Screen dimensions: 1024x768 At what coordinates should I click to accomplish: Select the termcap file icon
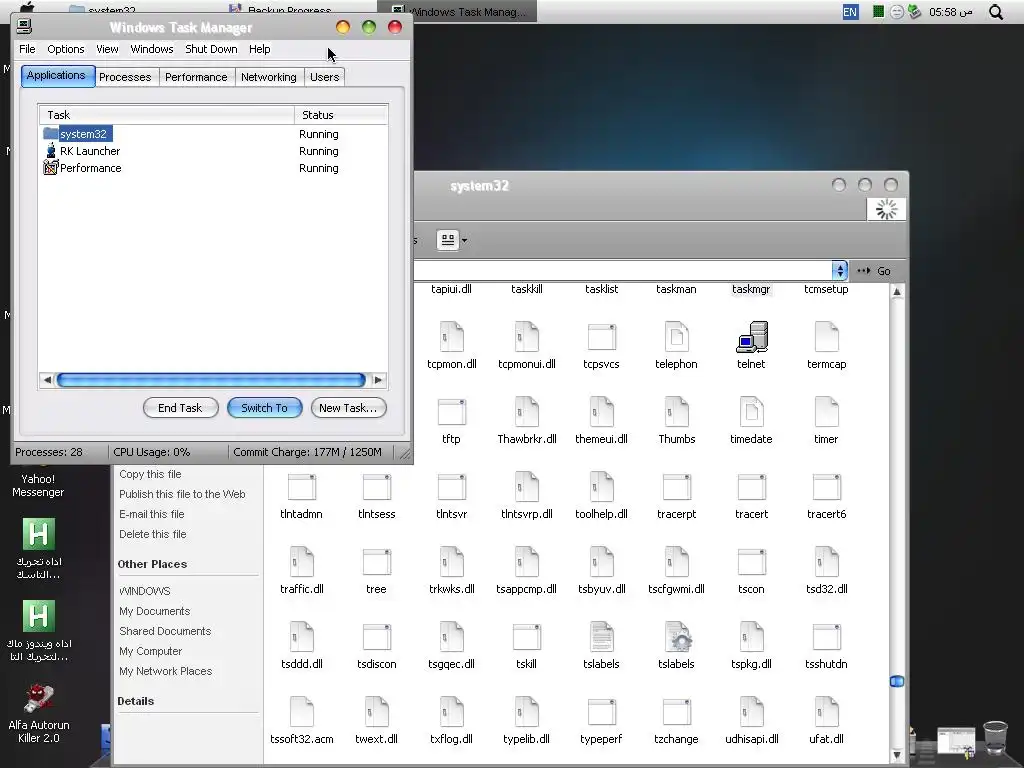pos(826,337)
